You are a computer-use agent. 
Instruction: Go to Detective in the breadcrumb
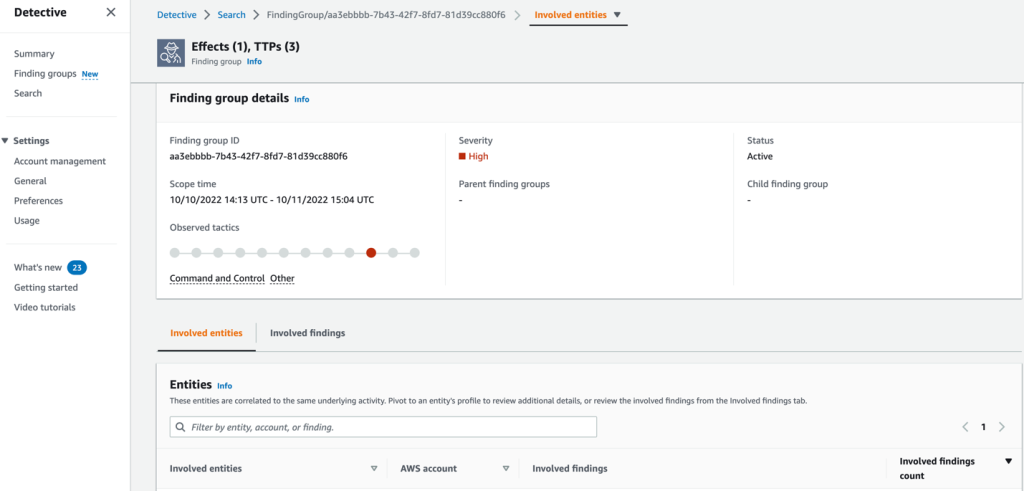(x=176, y=14)
